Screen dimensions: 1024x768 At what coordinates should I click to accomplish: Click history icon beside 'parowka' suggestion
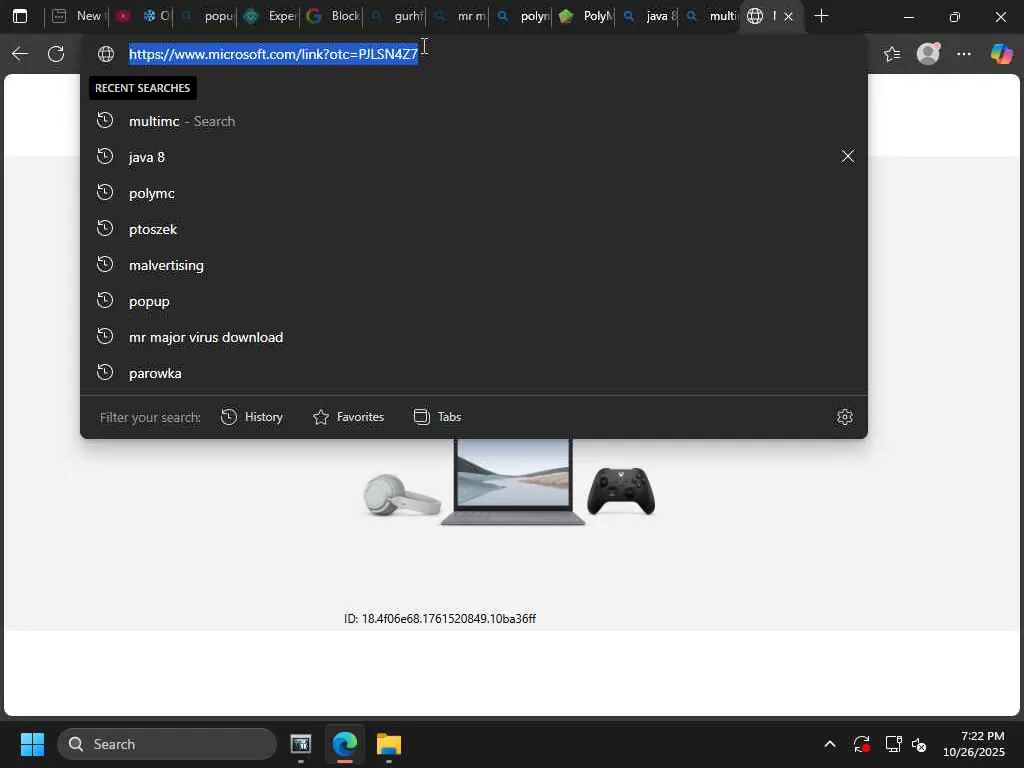[105, 372]
